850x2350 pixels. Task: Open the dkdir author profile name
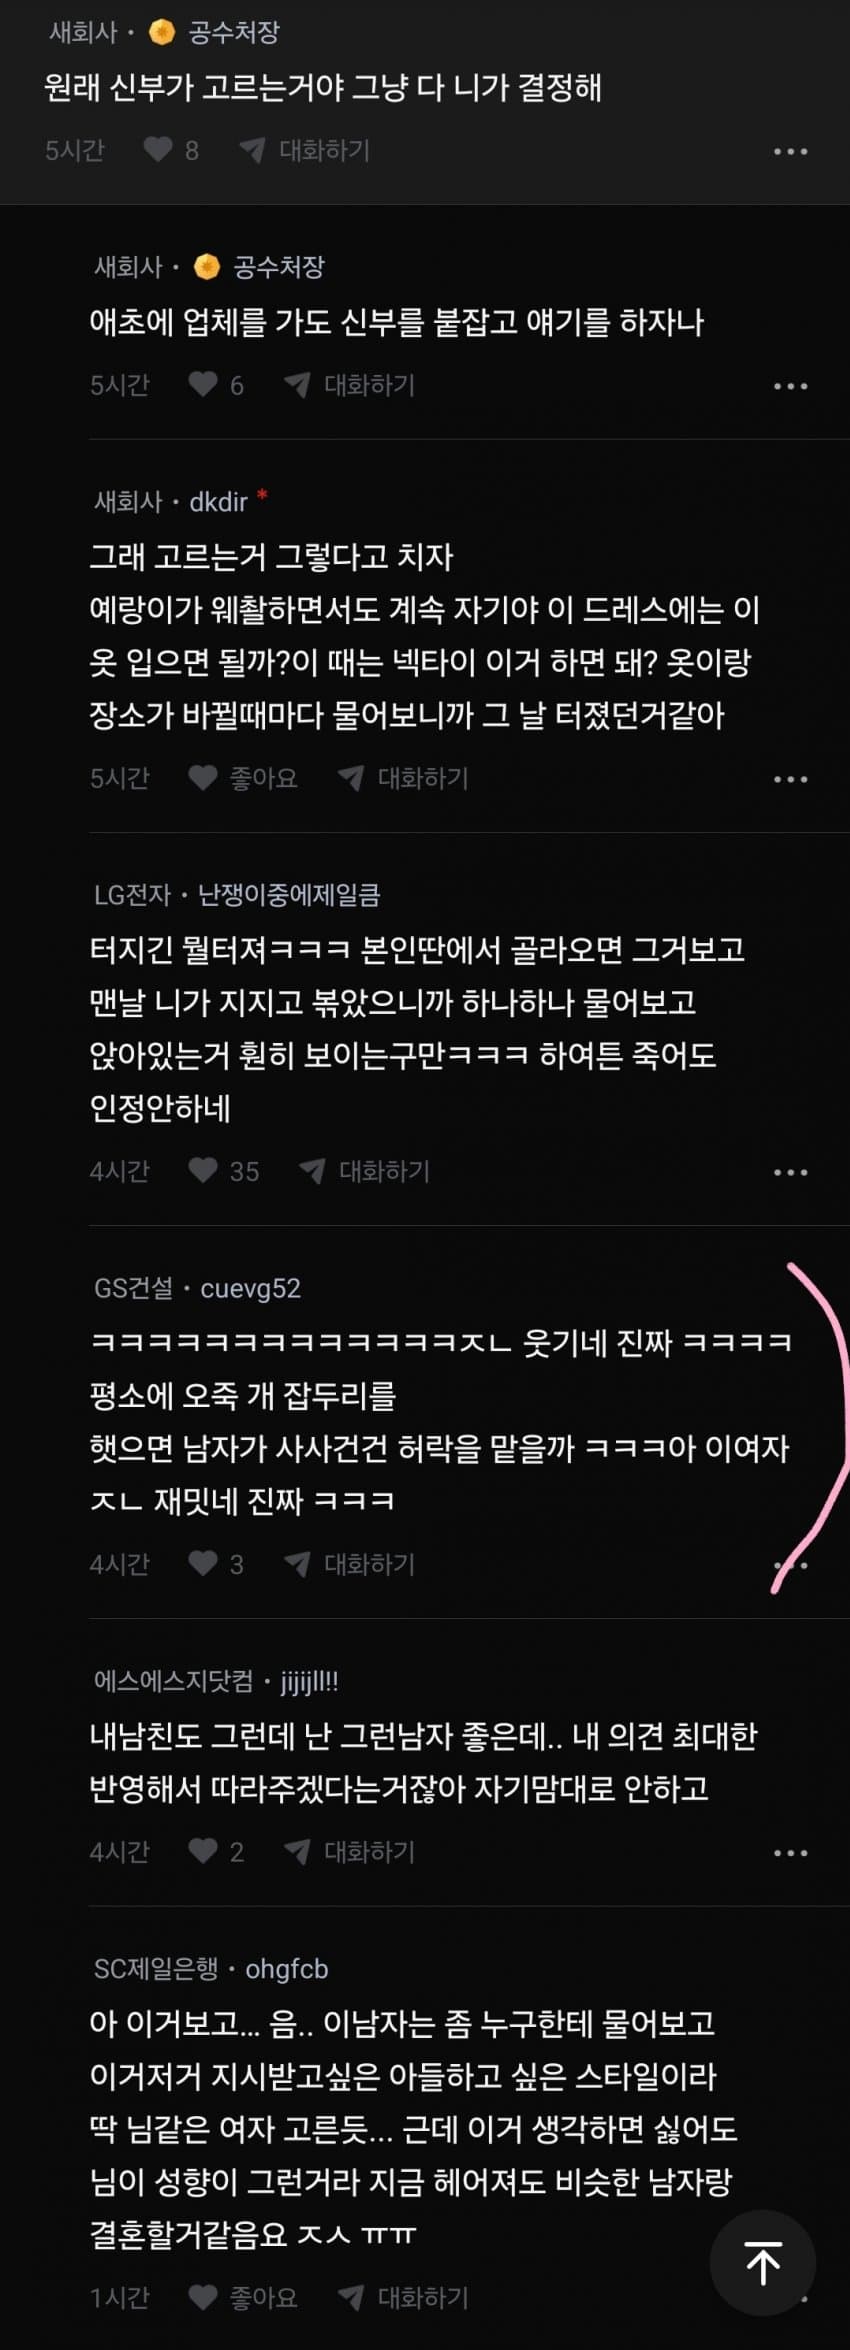[x=218, y=501]
